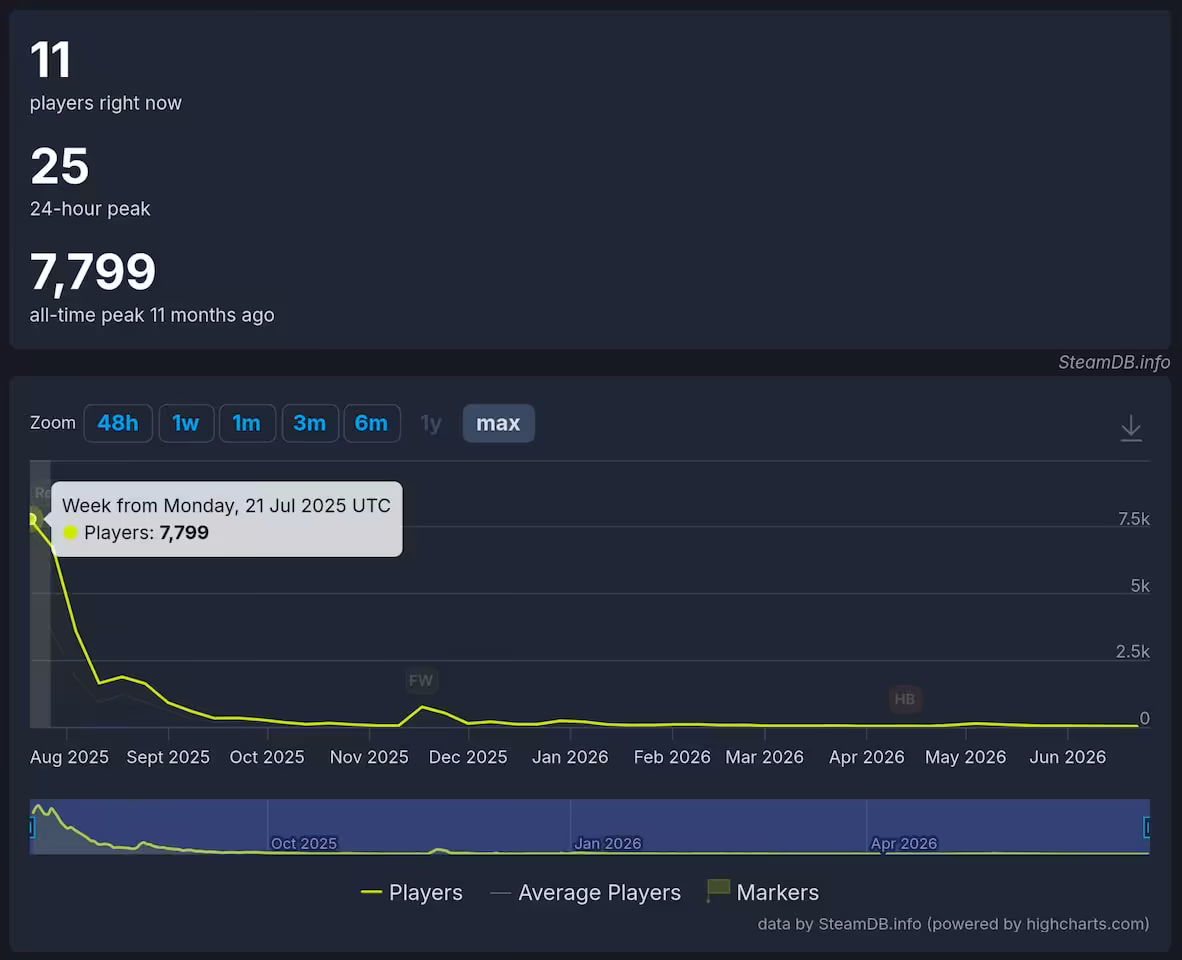Click the HB chart marker flag
1182x960 pixels.
click(905, 699)
